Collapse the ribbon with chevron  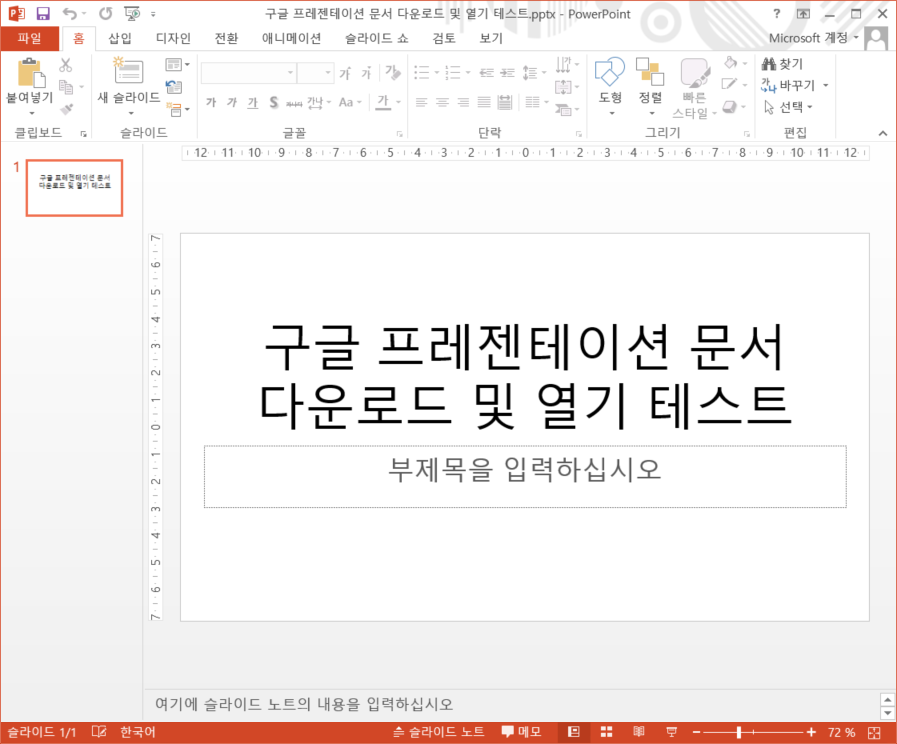coord(883,133)
